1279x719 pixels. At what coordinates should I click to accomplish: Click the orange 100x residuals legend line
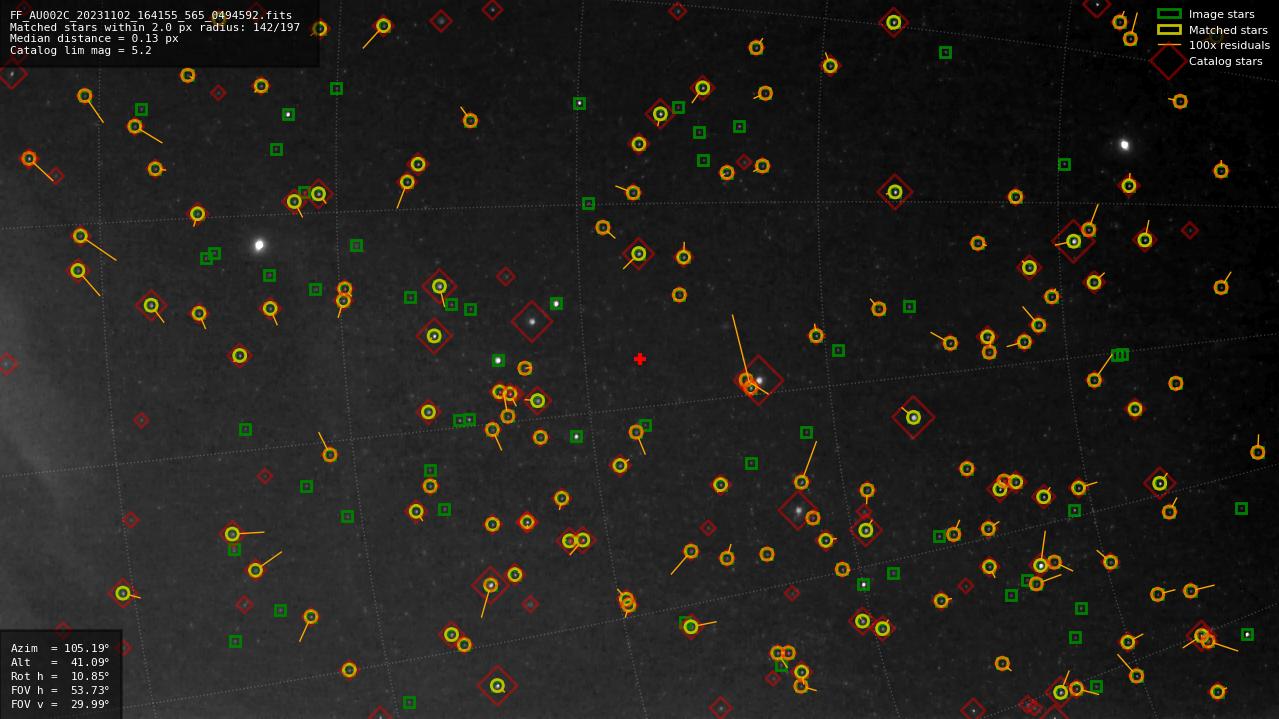[x=1169, y=45]
